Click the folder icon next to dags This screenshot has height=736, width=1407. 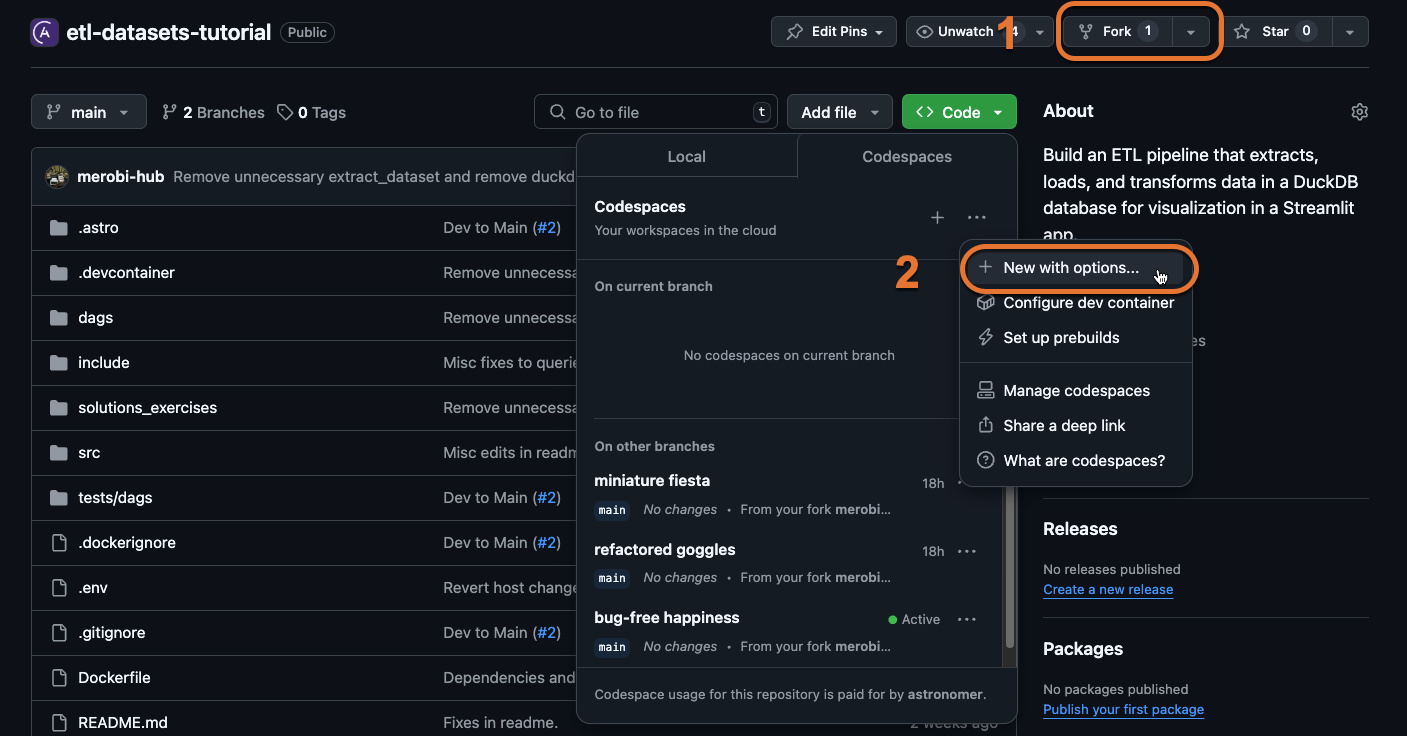(x=59, y=317)
